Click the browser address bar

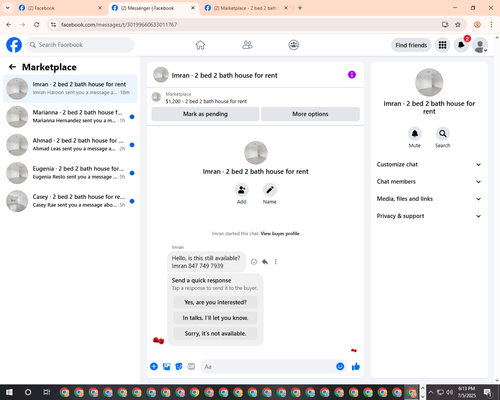[x=247, y=25]
